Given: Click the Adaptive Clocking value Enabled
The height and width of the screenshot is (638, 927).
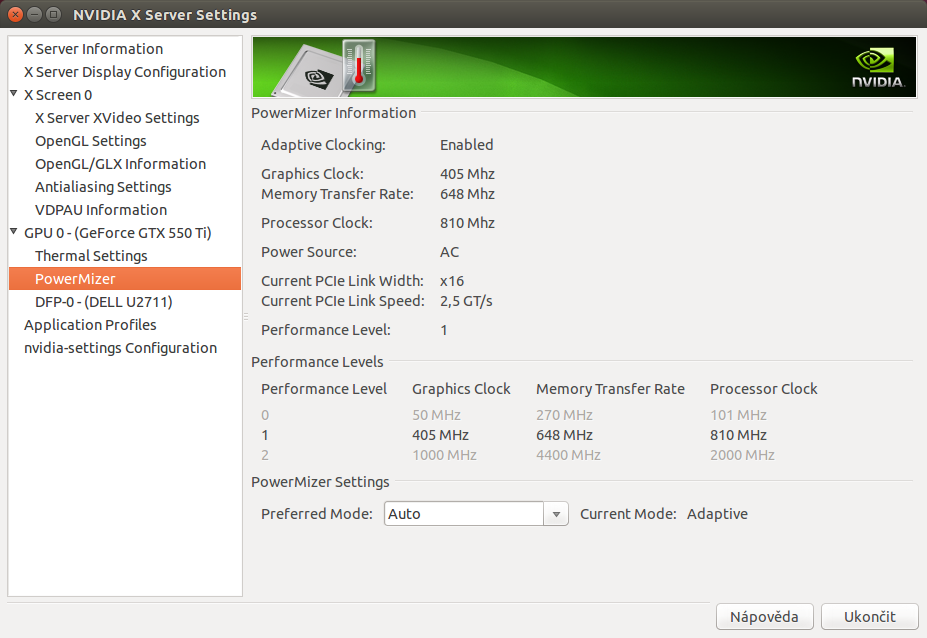Looking at the screenshot, I should [x=466, y=145].
